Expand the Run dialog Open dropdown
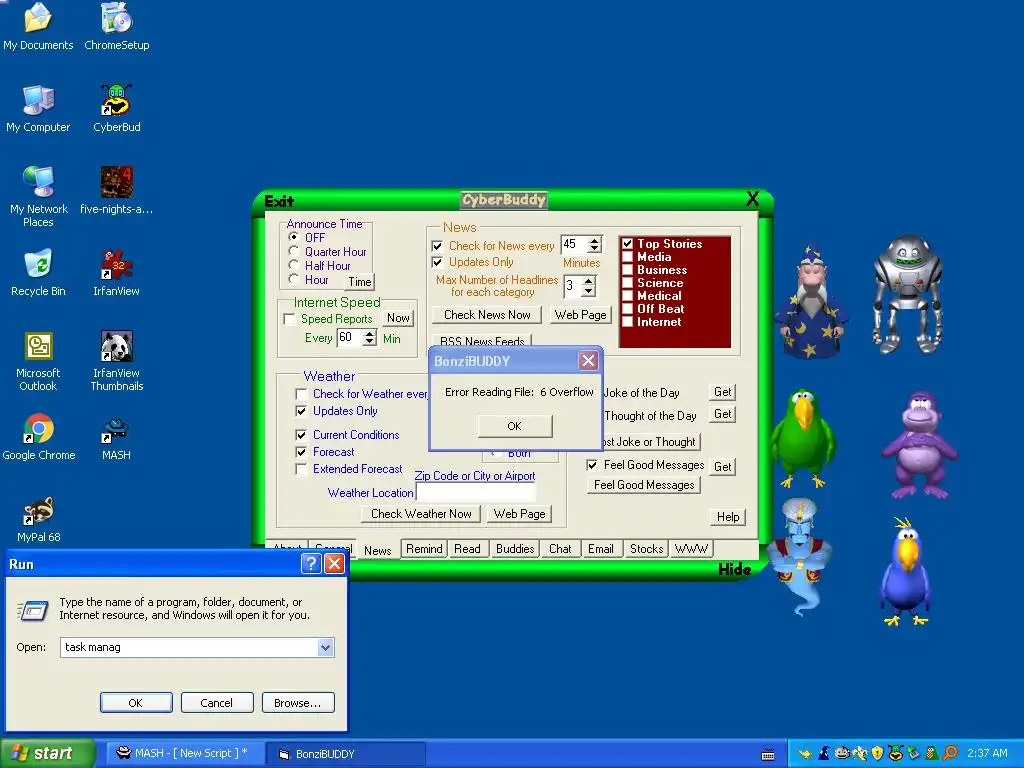 point(325,647)
